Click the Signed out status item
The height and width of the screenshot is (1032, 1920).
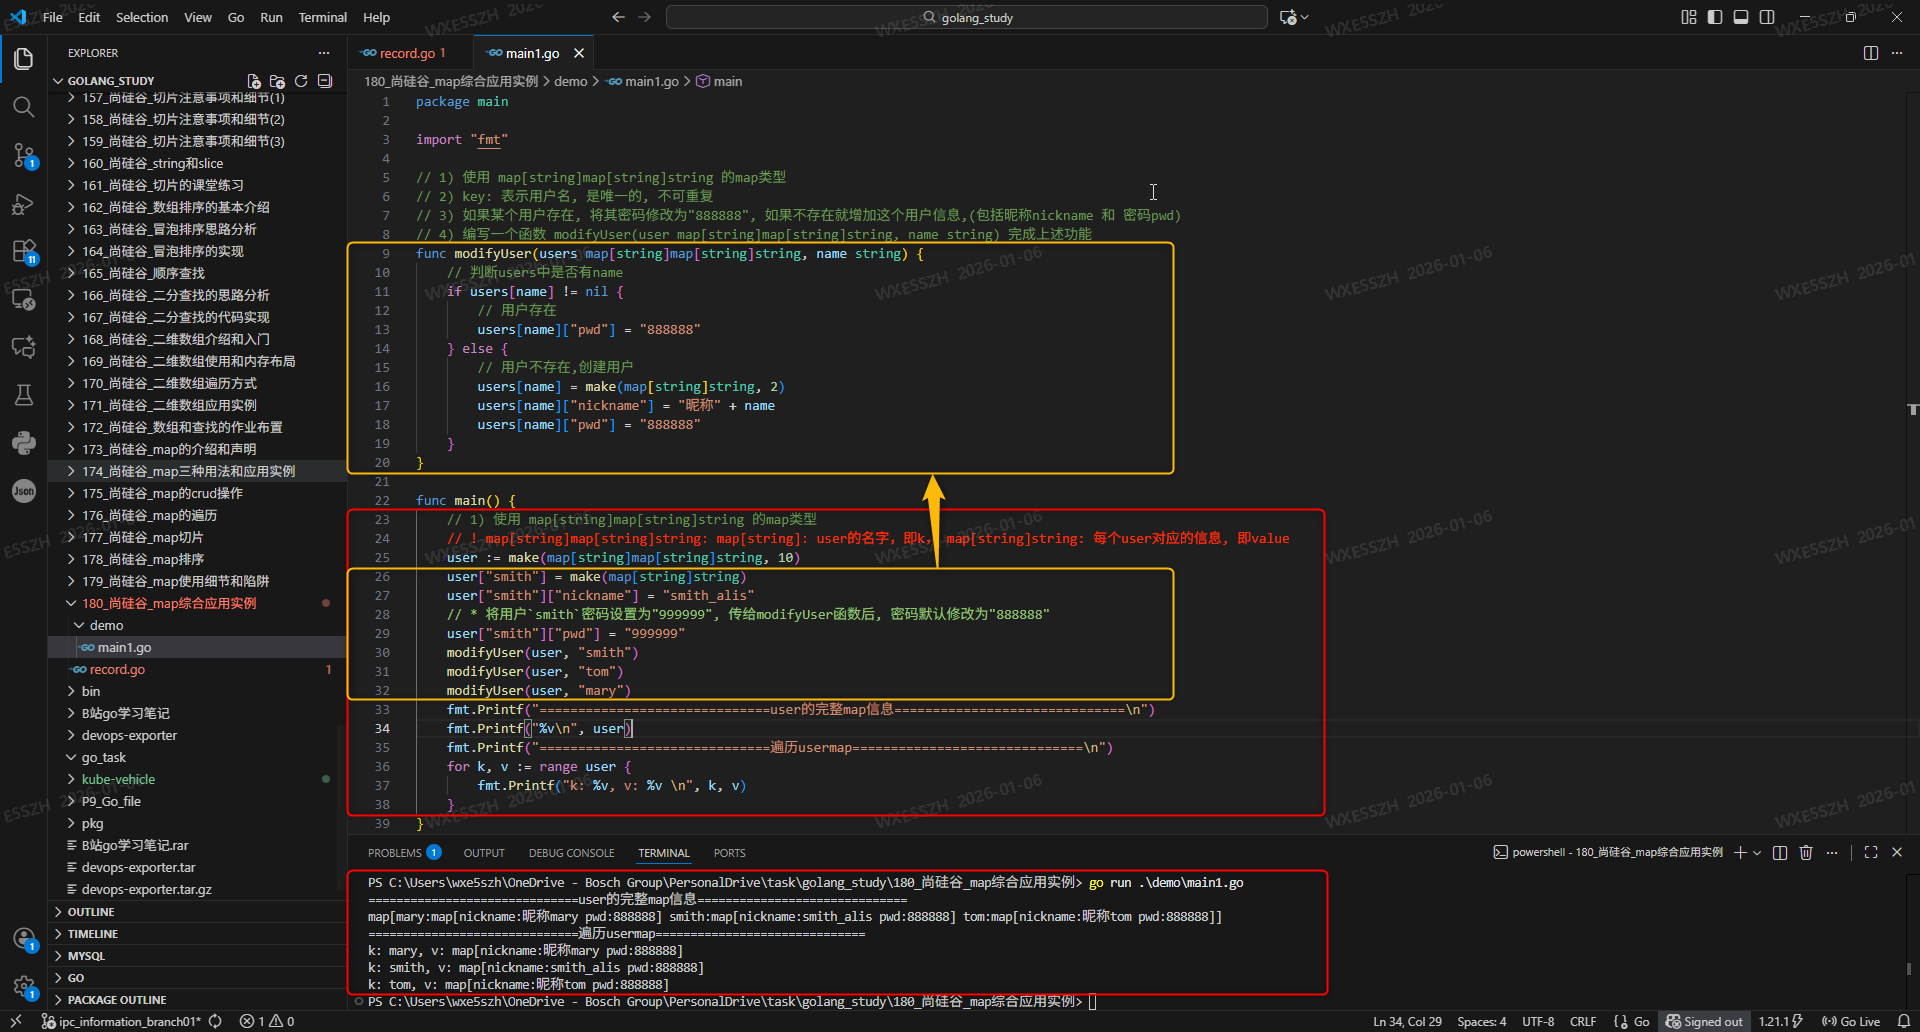tap(1704, 1022)
